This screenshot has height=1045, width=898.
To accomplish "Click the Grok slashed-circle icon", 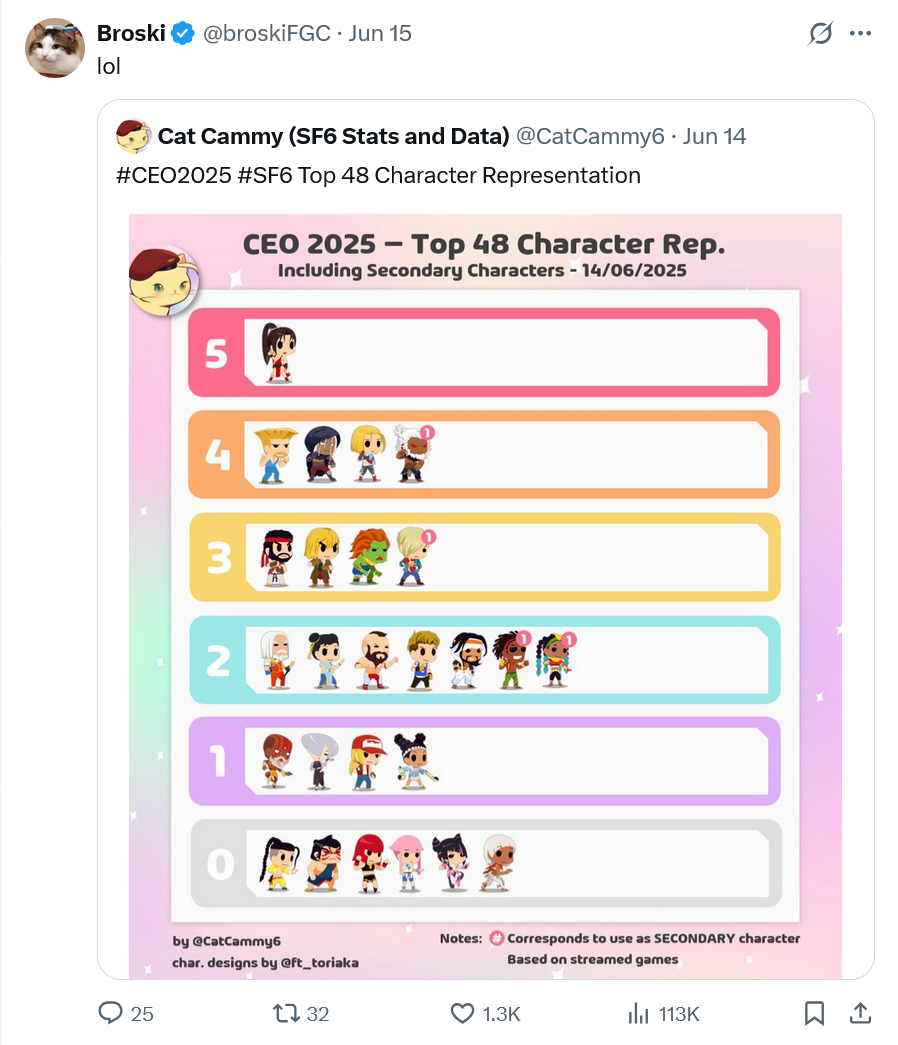I will pos(820,33).
